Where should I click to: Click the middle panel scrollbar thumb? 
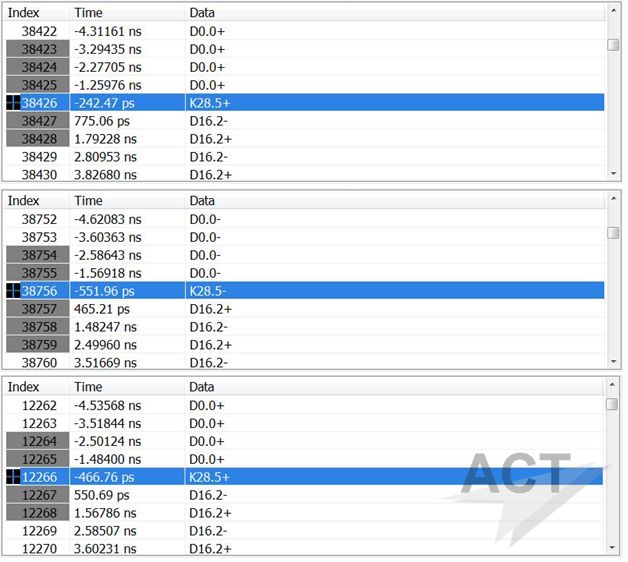(613, 233)
